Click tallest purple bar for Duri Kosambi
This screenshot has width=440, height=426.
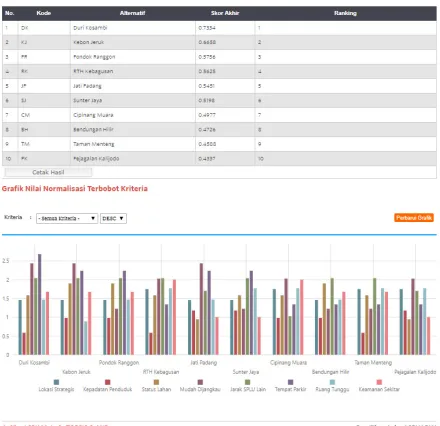pyautogui.click(x=40, y=304)
